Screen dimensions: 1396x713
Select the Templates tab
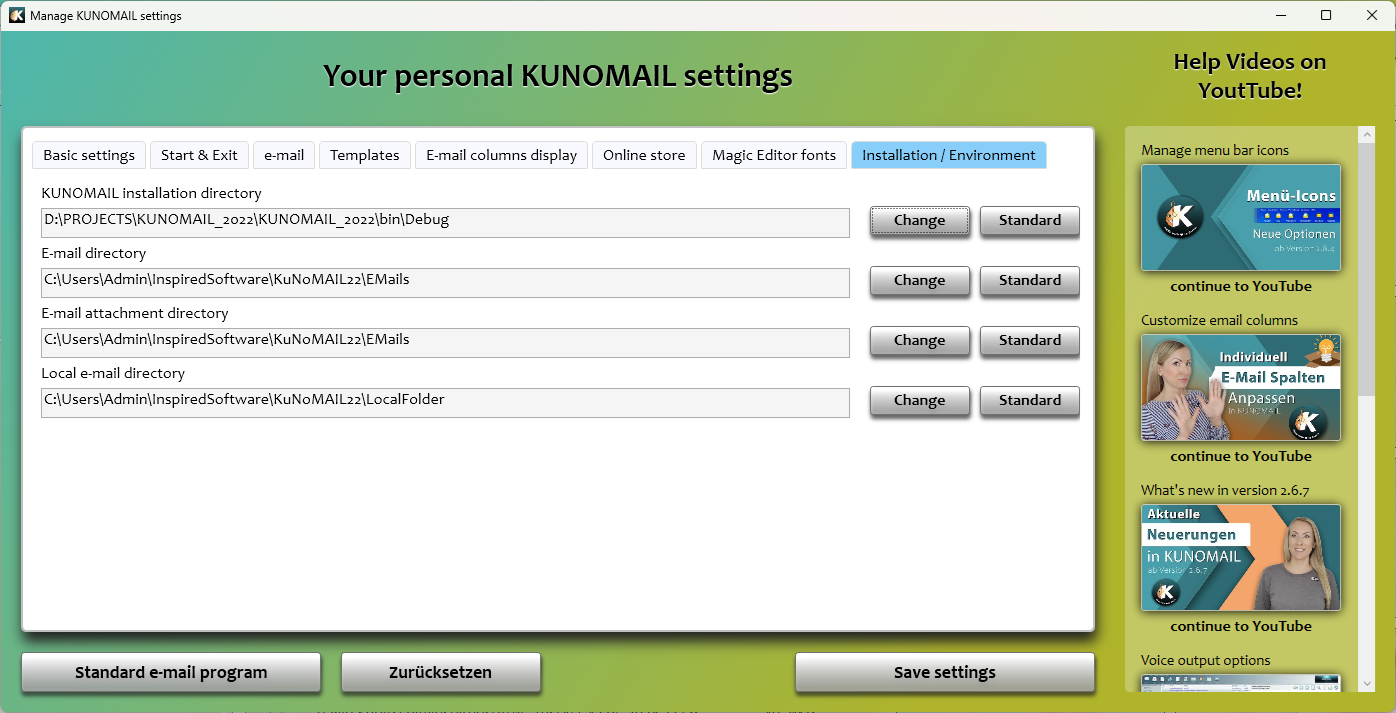[x=365, y=155]
